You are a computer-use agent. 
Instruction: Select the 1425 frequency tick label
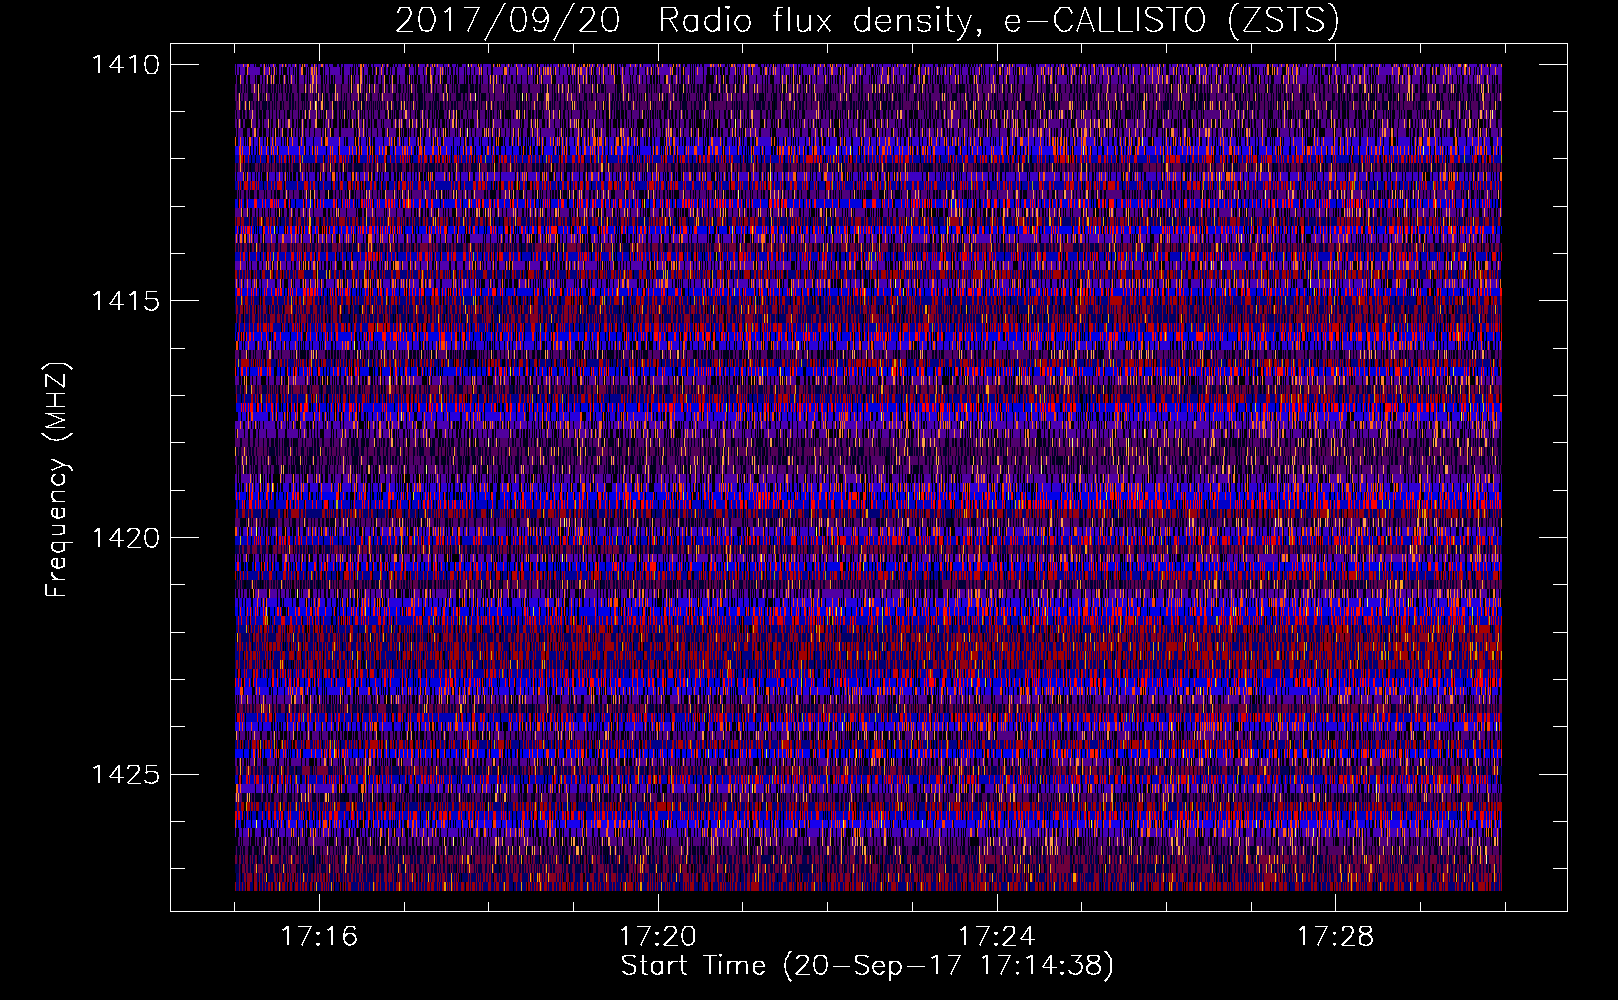[125, 774]
